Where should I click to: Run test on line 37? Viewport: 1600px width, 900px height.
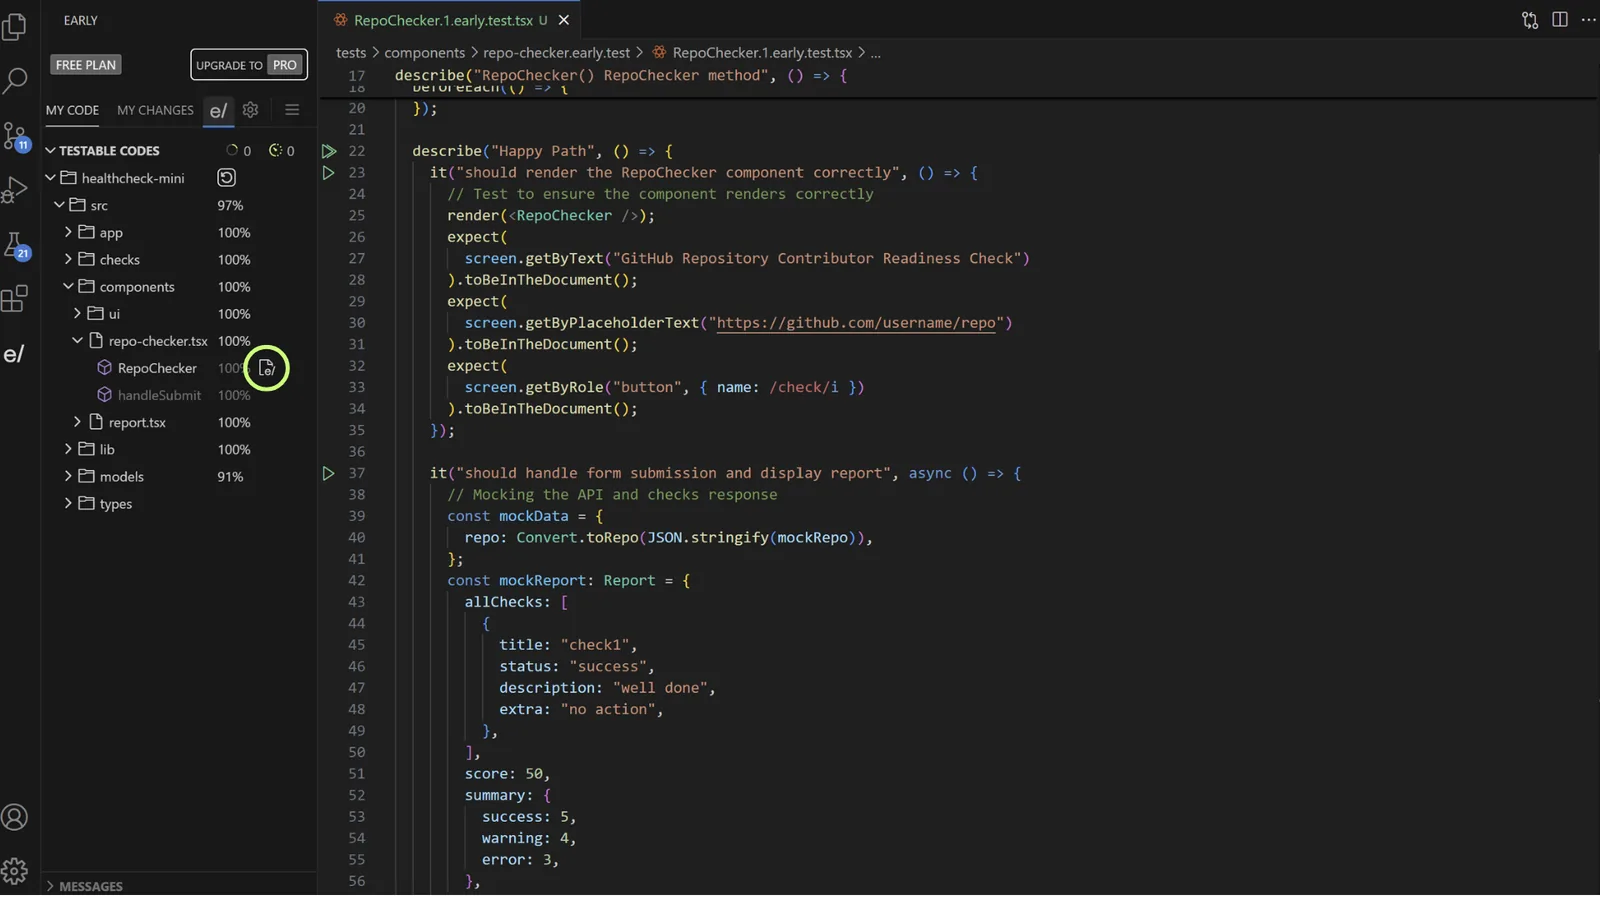tap(329, 473)
